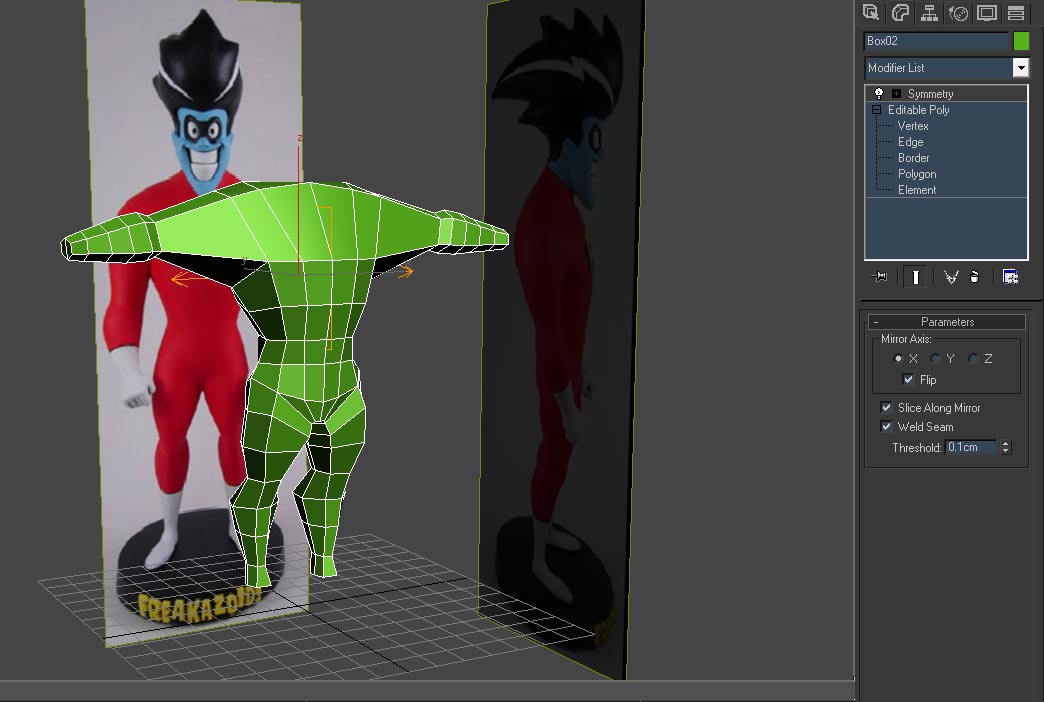The height and width of the screenshot is (702, 1044).
Task: Toggle Weld Seam checkbox
Action: (x=886, y=426)
